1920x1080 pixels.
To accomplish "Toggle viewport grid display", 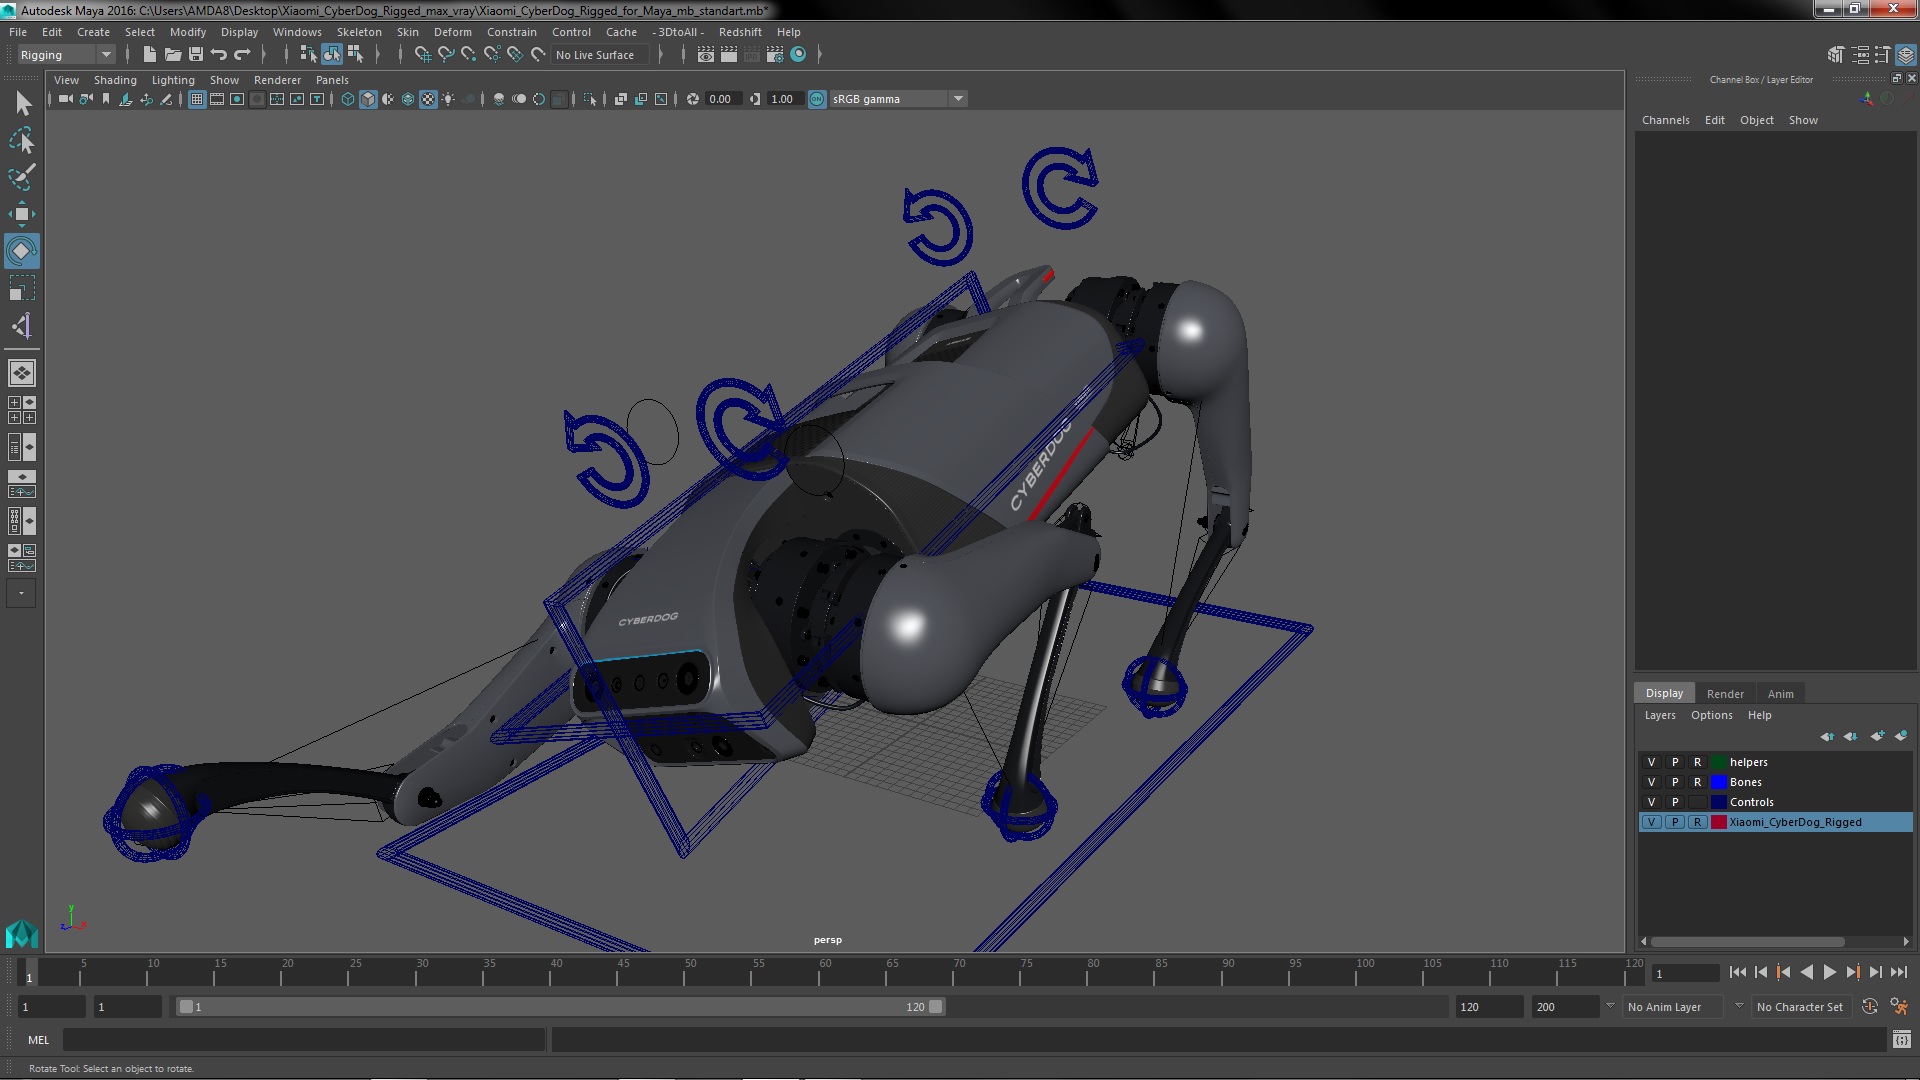I will (x=197, y=99).
